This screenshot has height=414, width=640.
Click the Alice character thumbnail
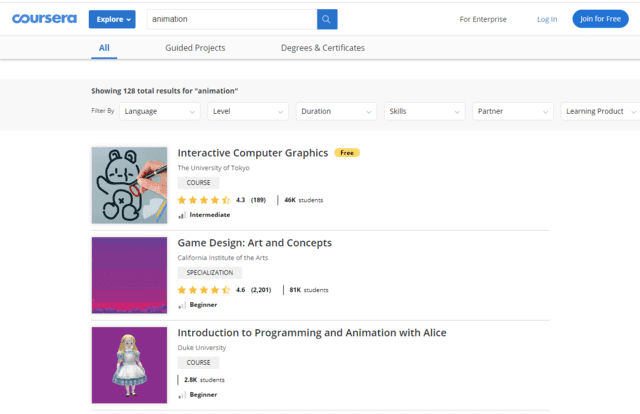click(129, 365)
